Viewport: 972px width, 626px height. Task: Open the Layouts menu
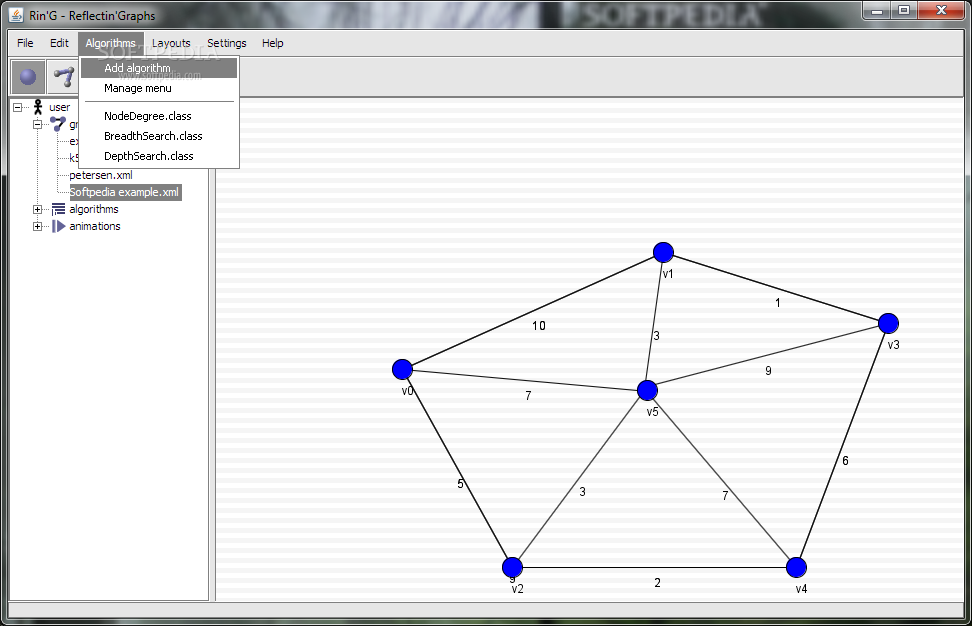coord(171,43)
